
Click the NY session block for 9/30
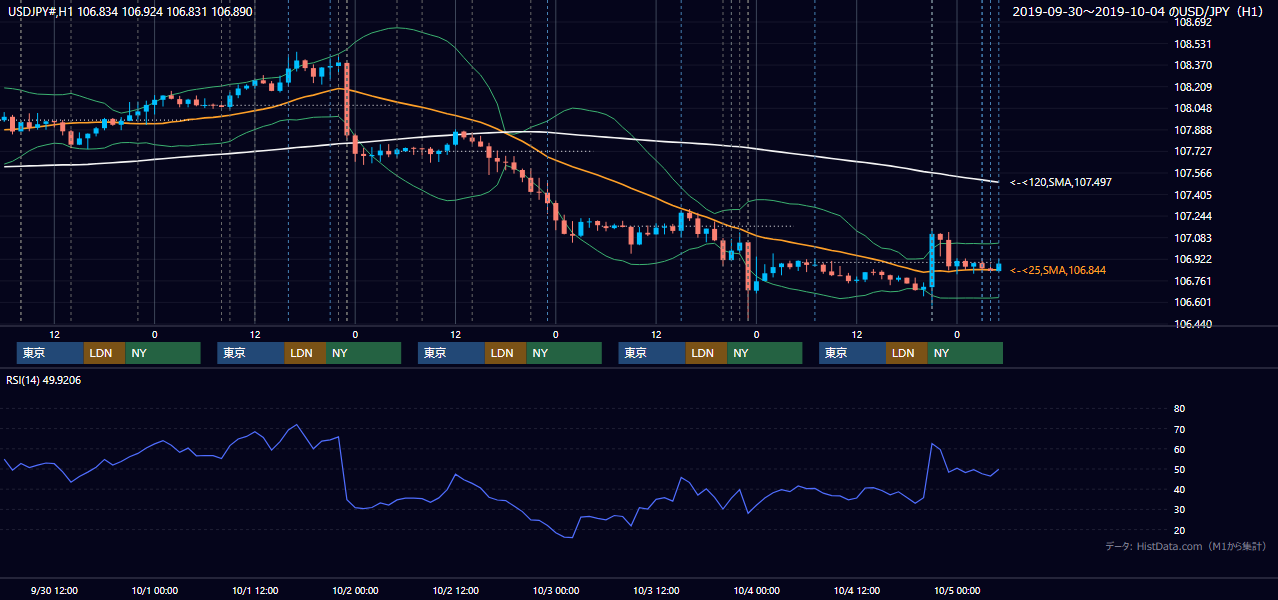coord(163,353)
